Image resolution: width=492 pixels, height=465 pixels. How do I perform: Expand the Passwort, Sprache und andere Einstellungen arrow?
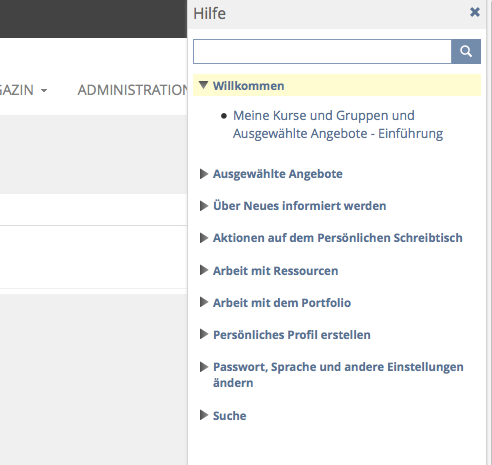[204, 367]
